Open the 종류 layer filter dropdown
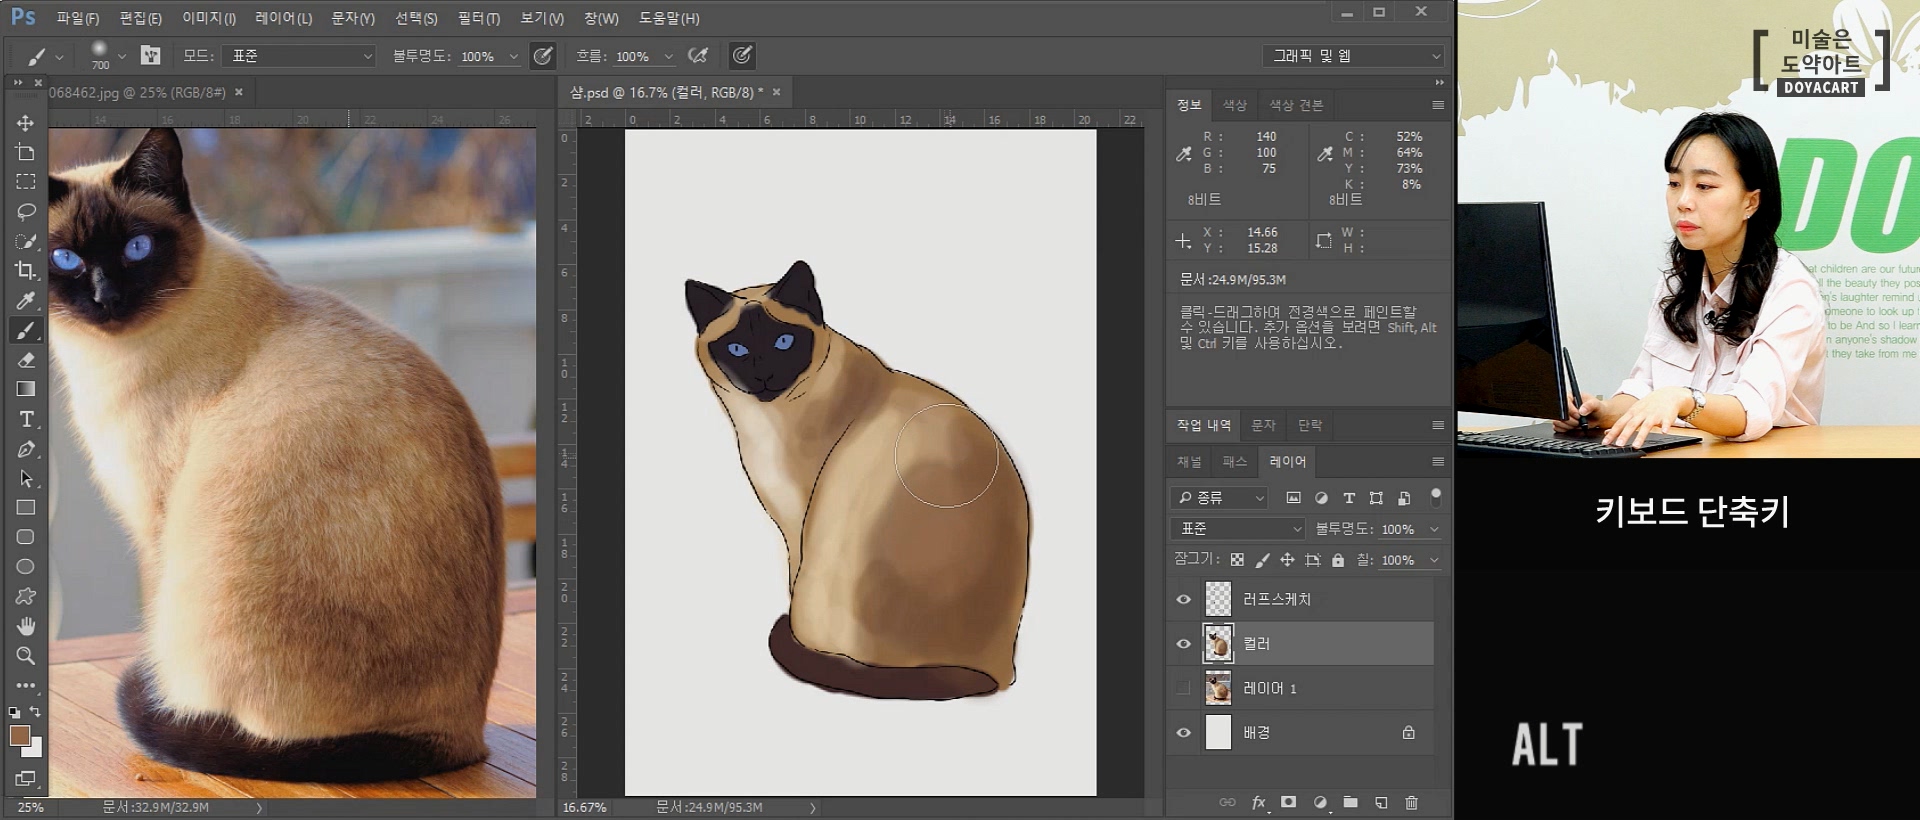This screenshot has width=1920, height=820. pyautogui.click(x=1221, y=497)
